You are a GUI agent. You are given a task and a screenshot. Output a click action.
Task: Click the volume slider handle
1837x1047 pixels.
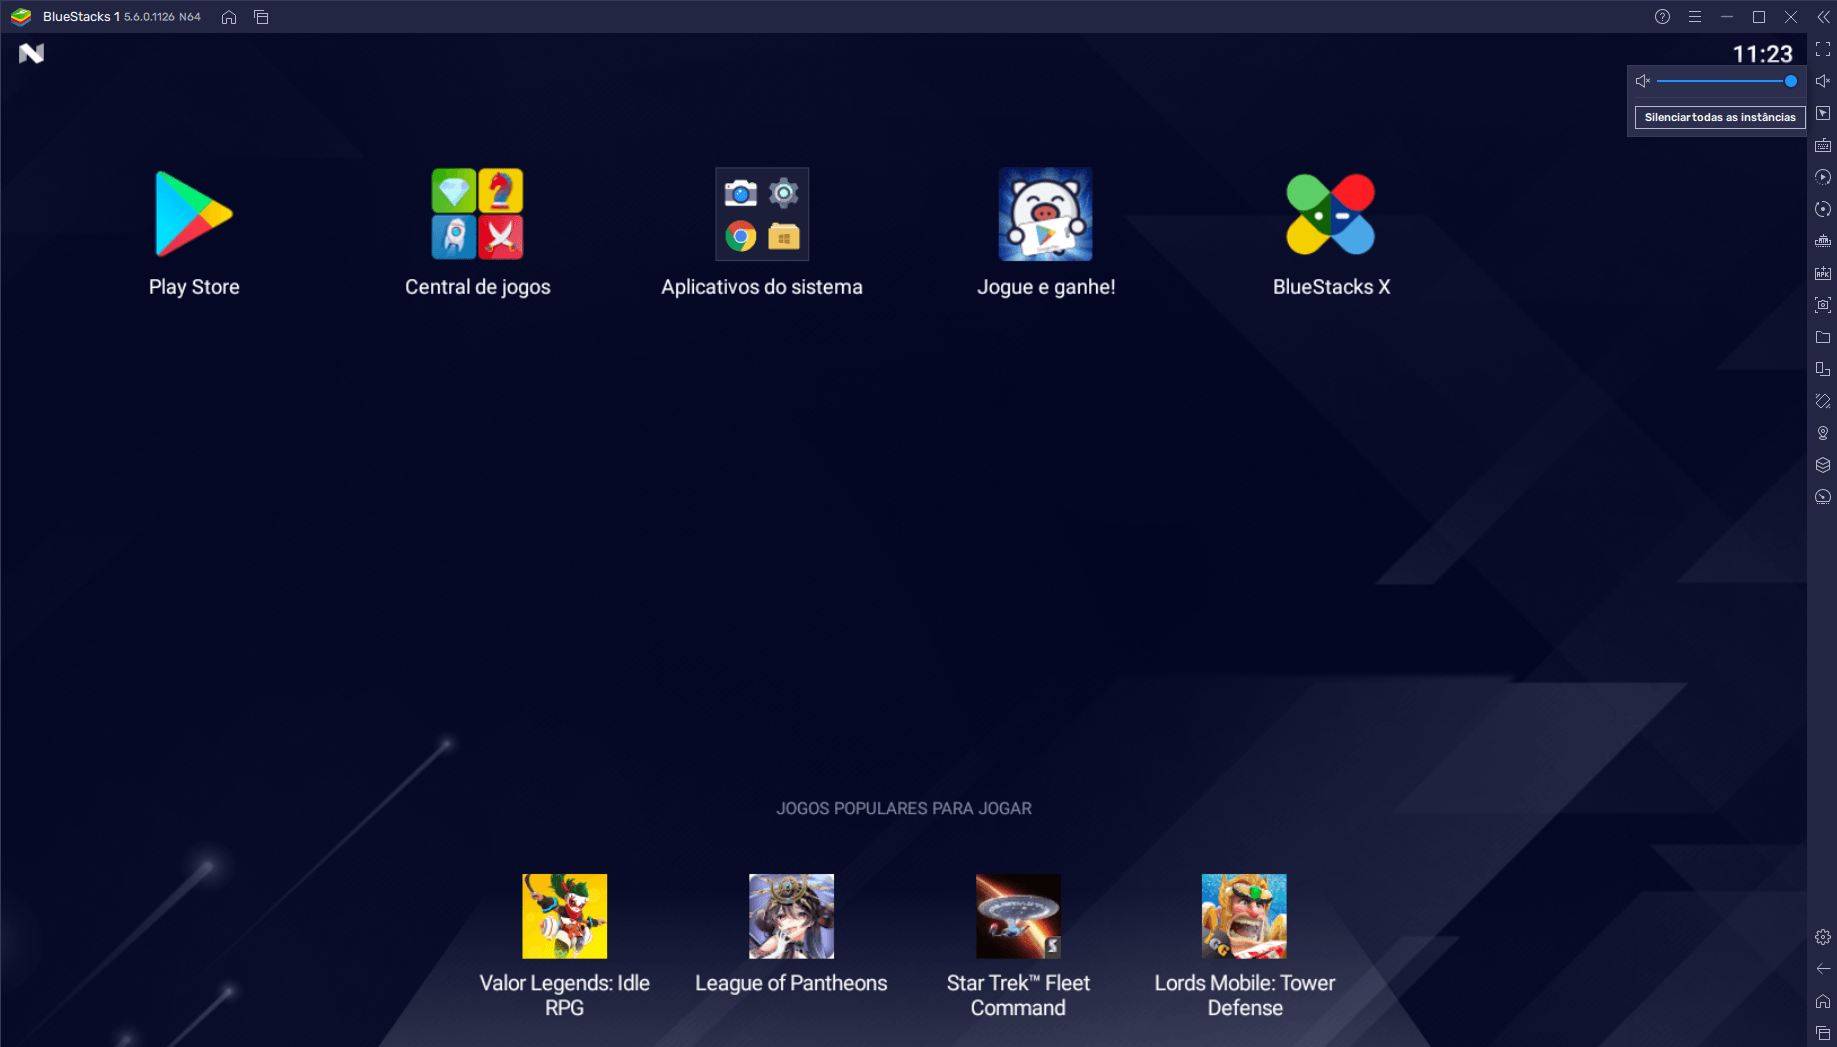tap(1790, 81)
